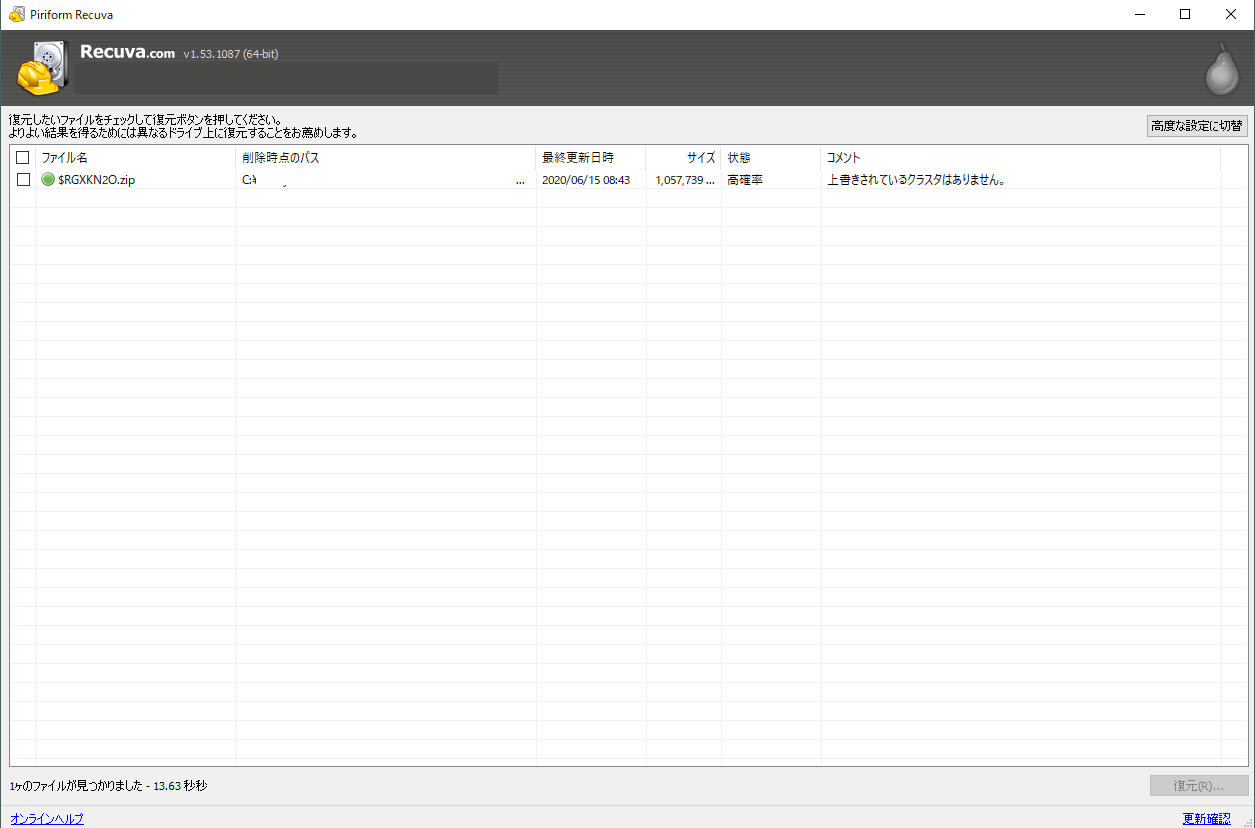Minimize the Recuva window
Viewport: 1255px width, 828px height.
(1139, 14)
